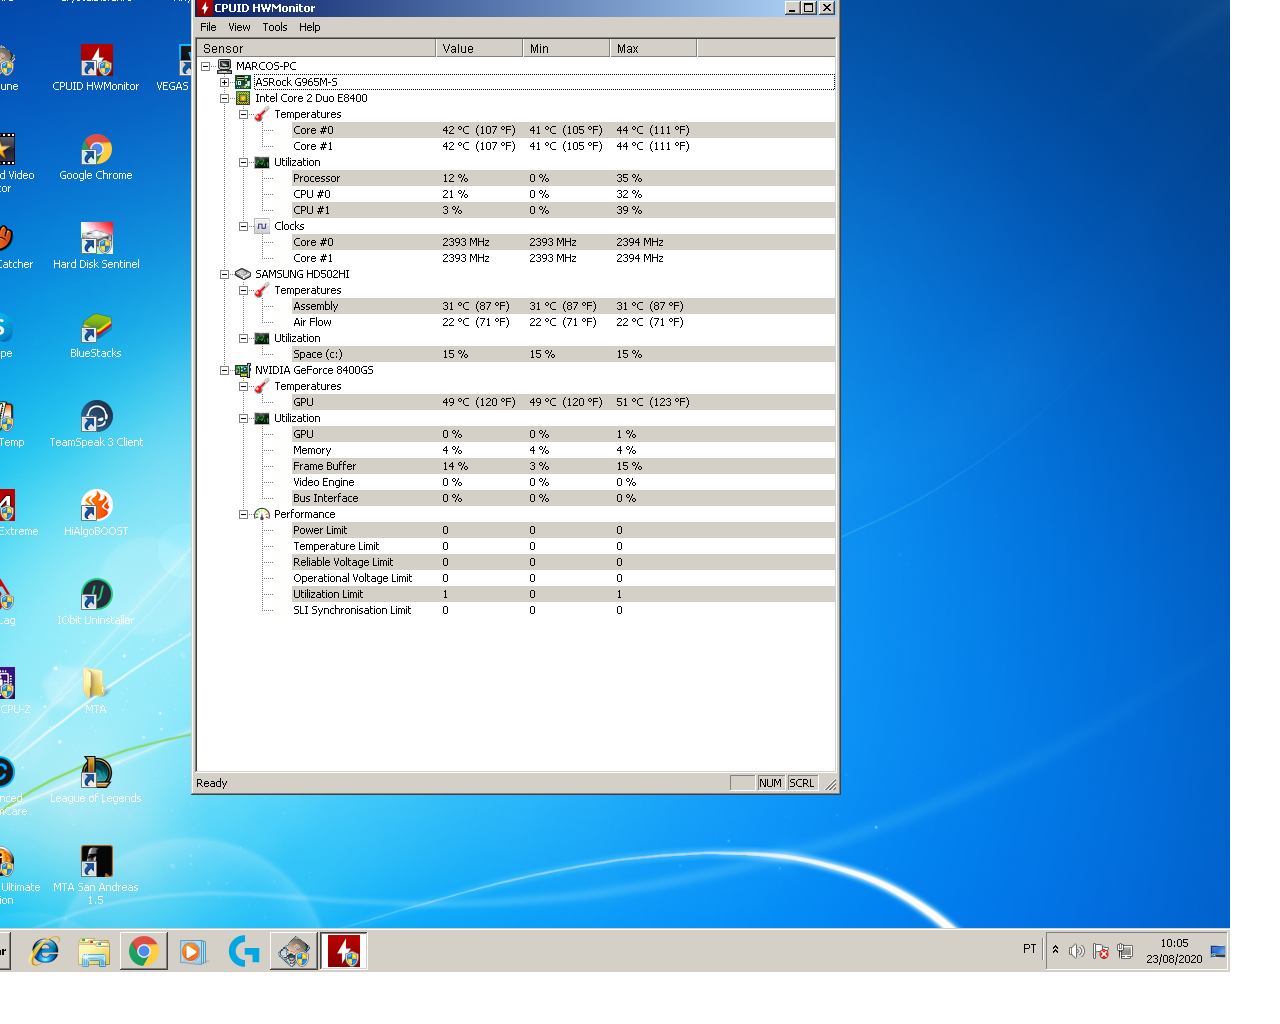This screenshot has height=1024, width=1280.
Task: Click the SAMSUNG hard drive icon
Action: pyautogui.click(x=243, y=274)
